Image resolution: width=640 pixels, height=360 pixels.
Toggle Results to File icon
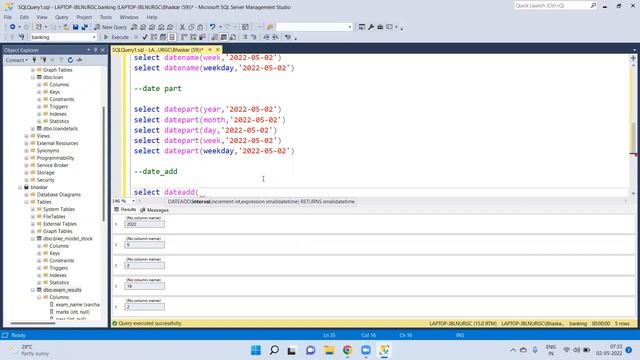click(233, 37)
